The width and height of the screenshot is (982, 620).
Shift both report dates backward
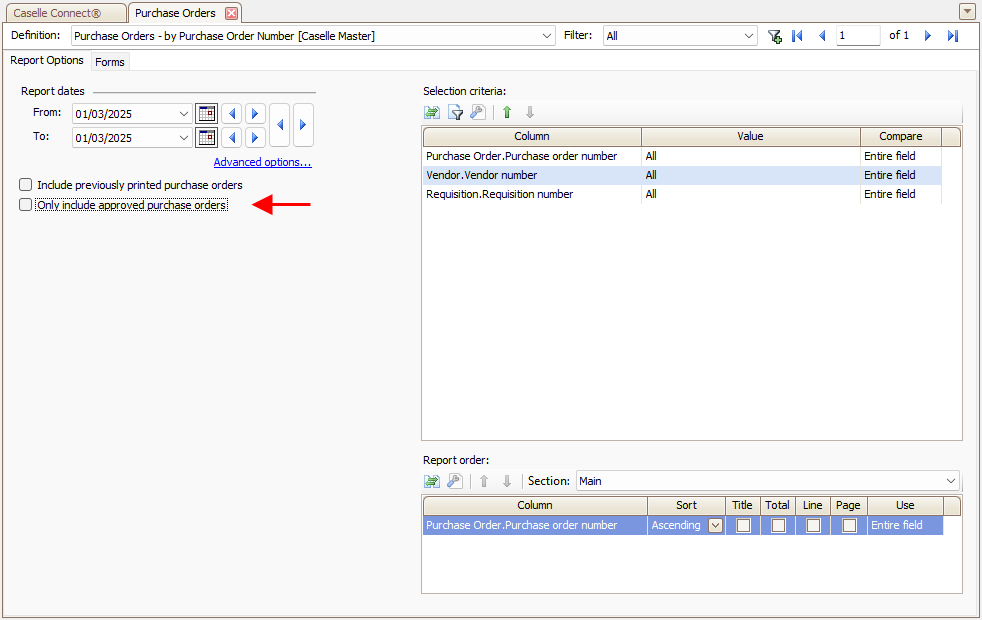279,125
